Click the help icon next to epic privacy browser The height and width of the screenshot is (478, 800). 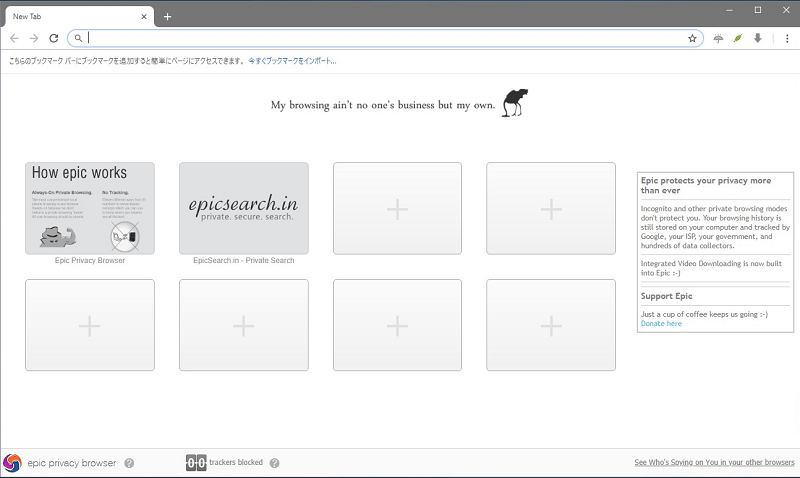pyautogui.click(x=129, y=463)
